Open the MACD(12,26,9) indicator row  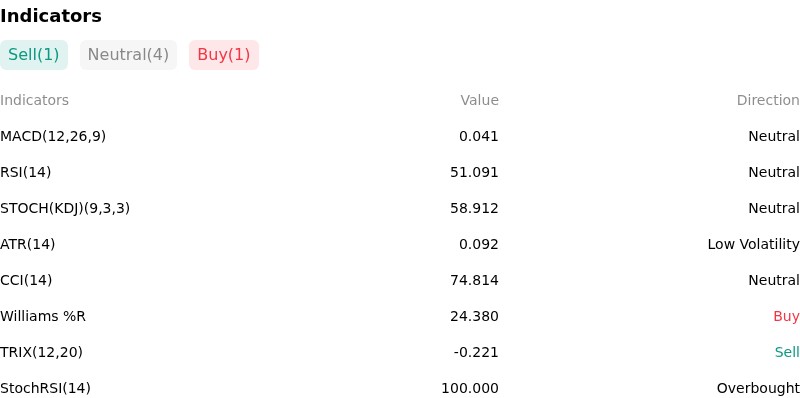click(400, 136)
